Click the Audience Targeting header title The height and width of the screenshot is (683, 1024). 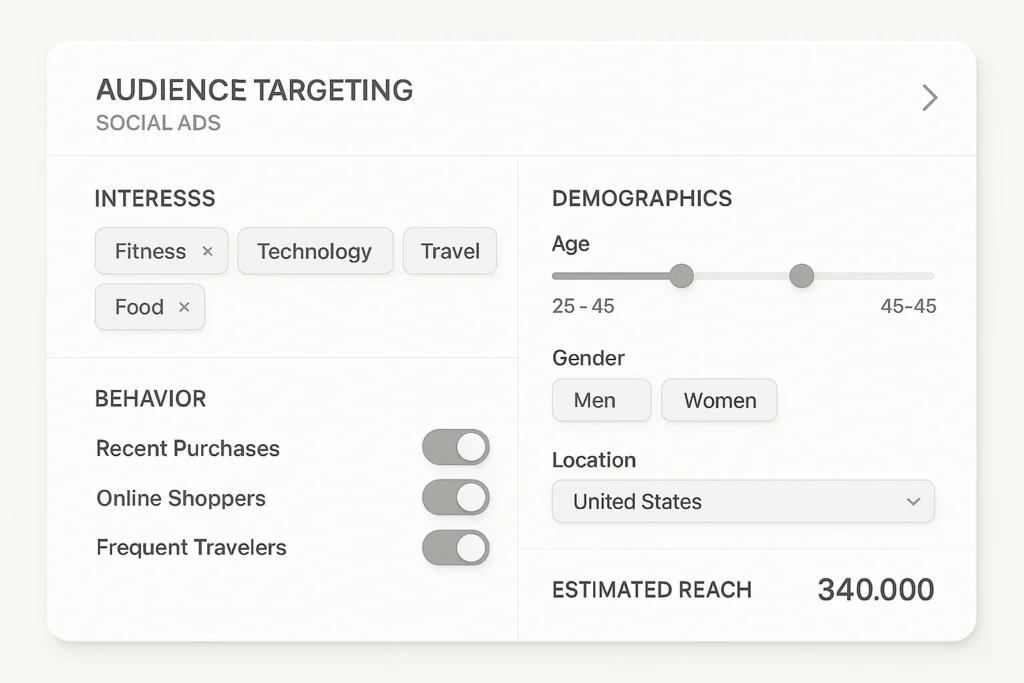[254, 90]
